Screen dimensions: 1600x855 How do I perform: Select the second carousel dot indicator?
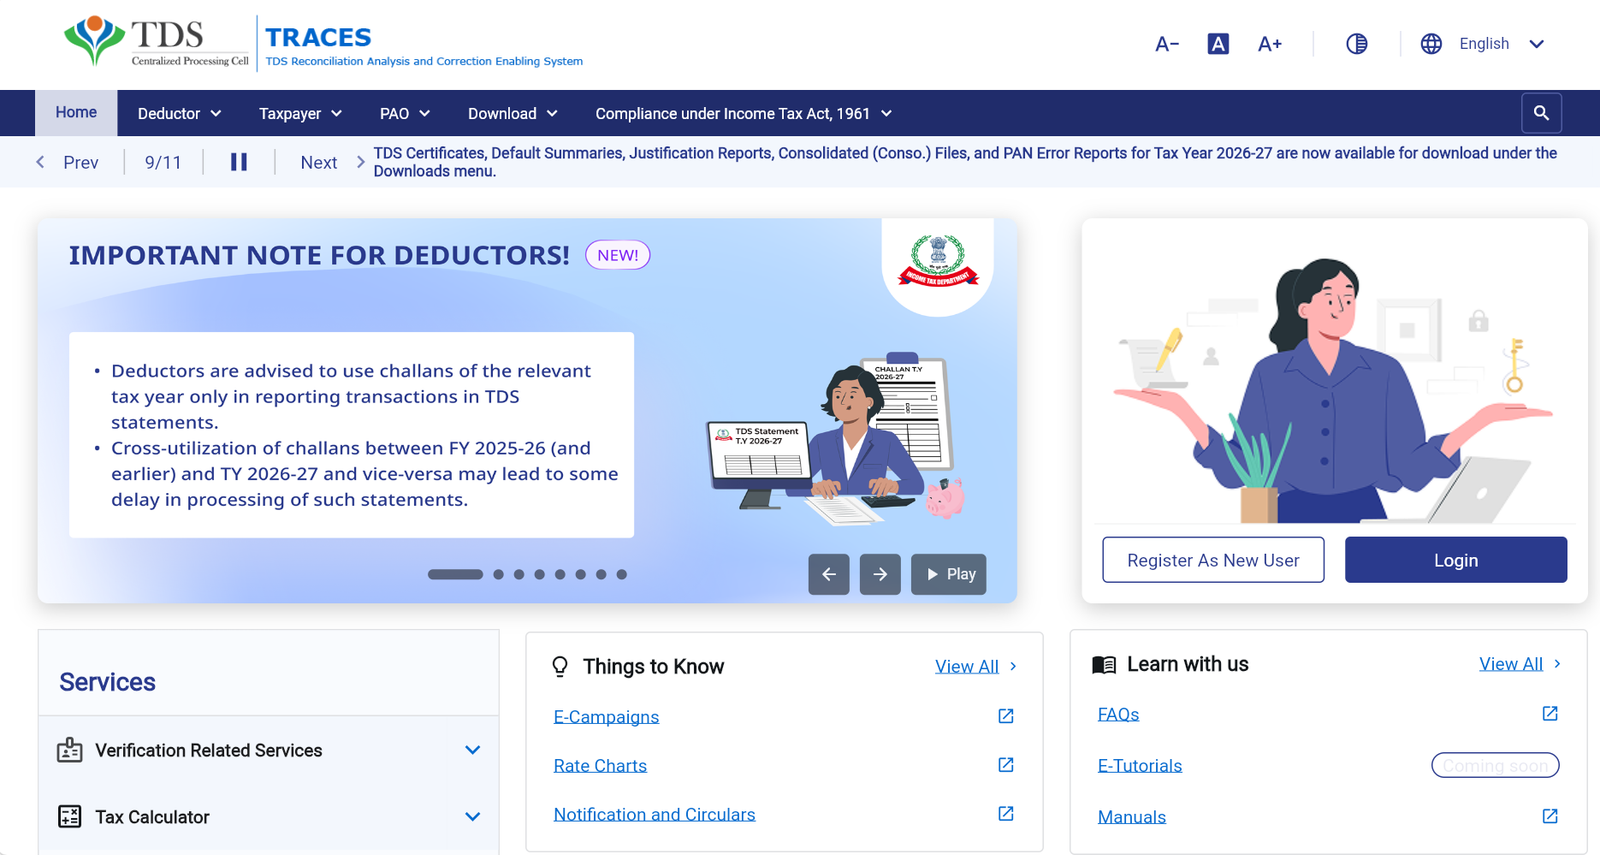pos(498,574)
